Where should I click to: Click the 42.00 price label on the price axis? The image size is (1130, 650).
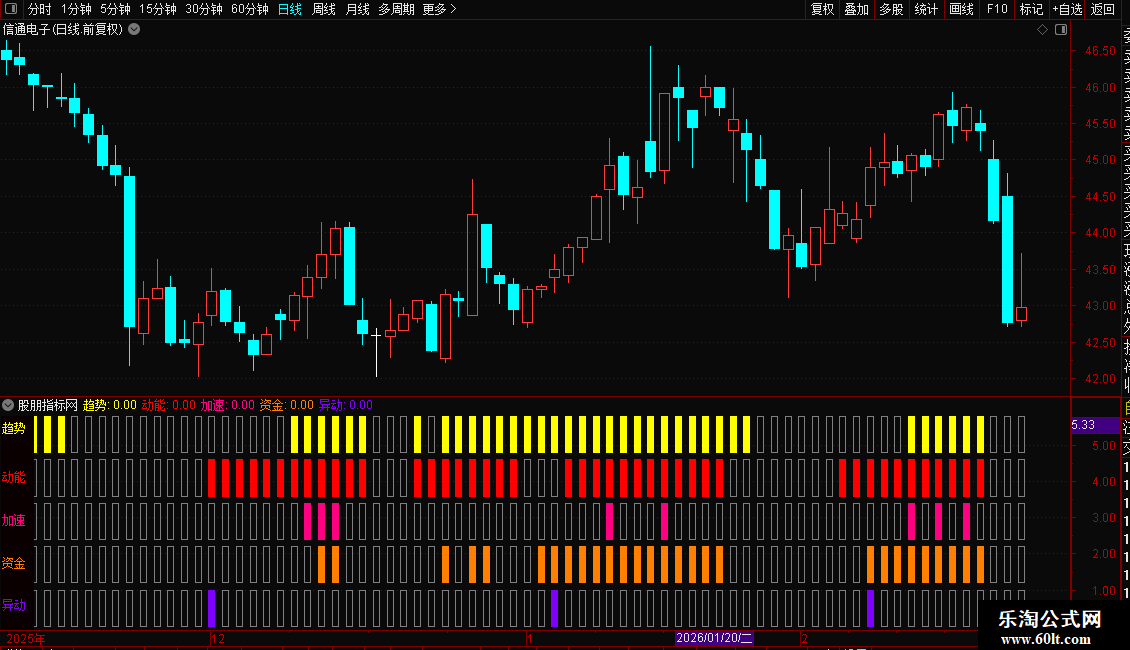(1100, 379)
